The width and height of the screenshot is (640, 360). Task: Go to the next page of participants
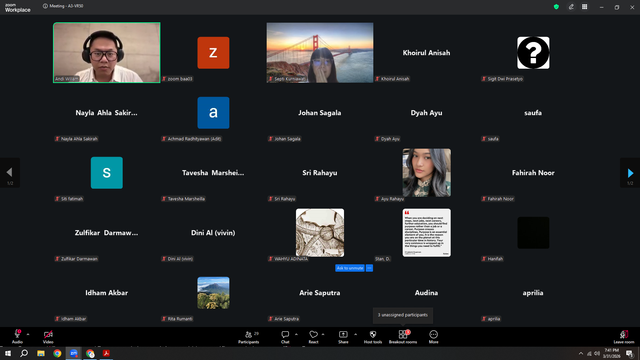(x=630, y=173)
